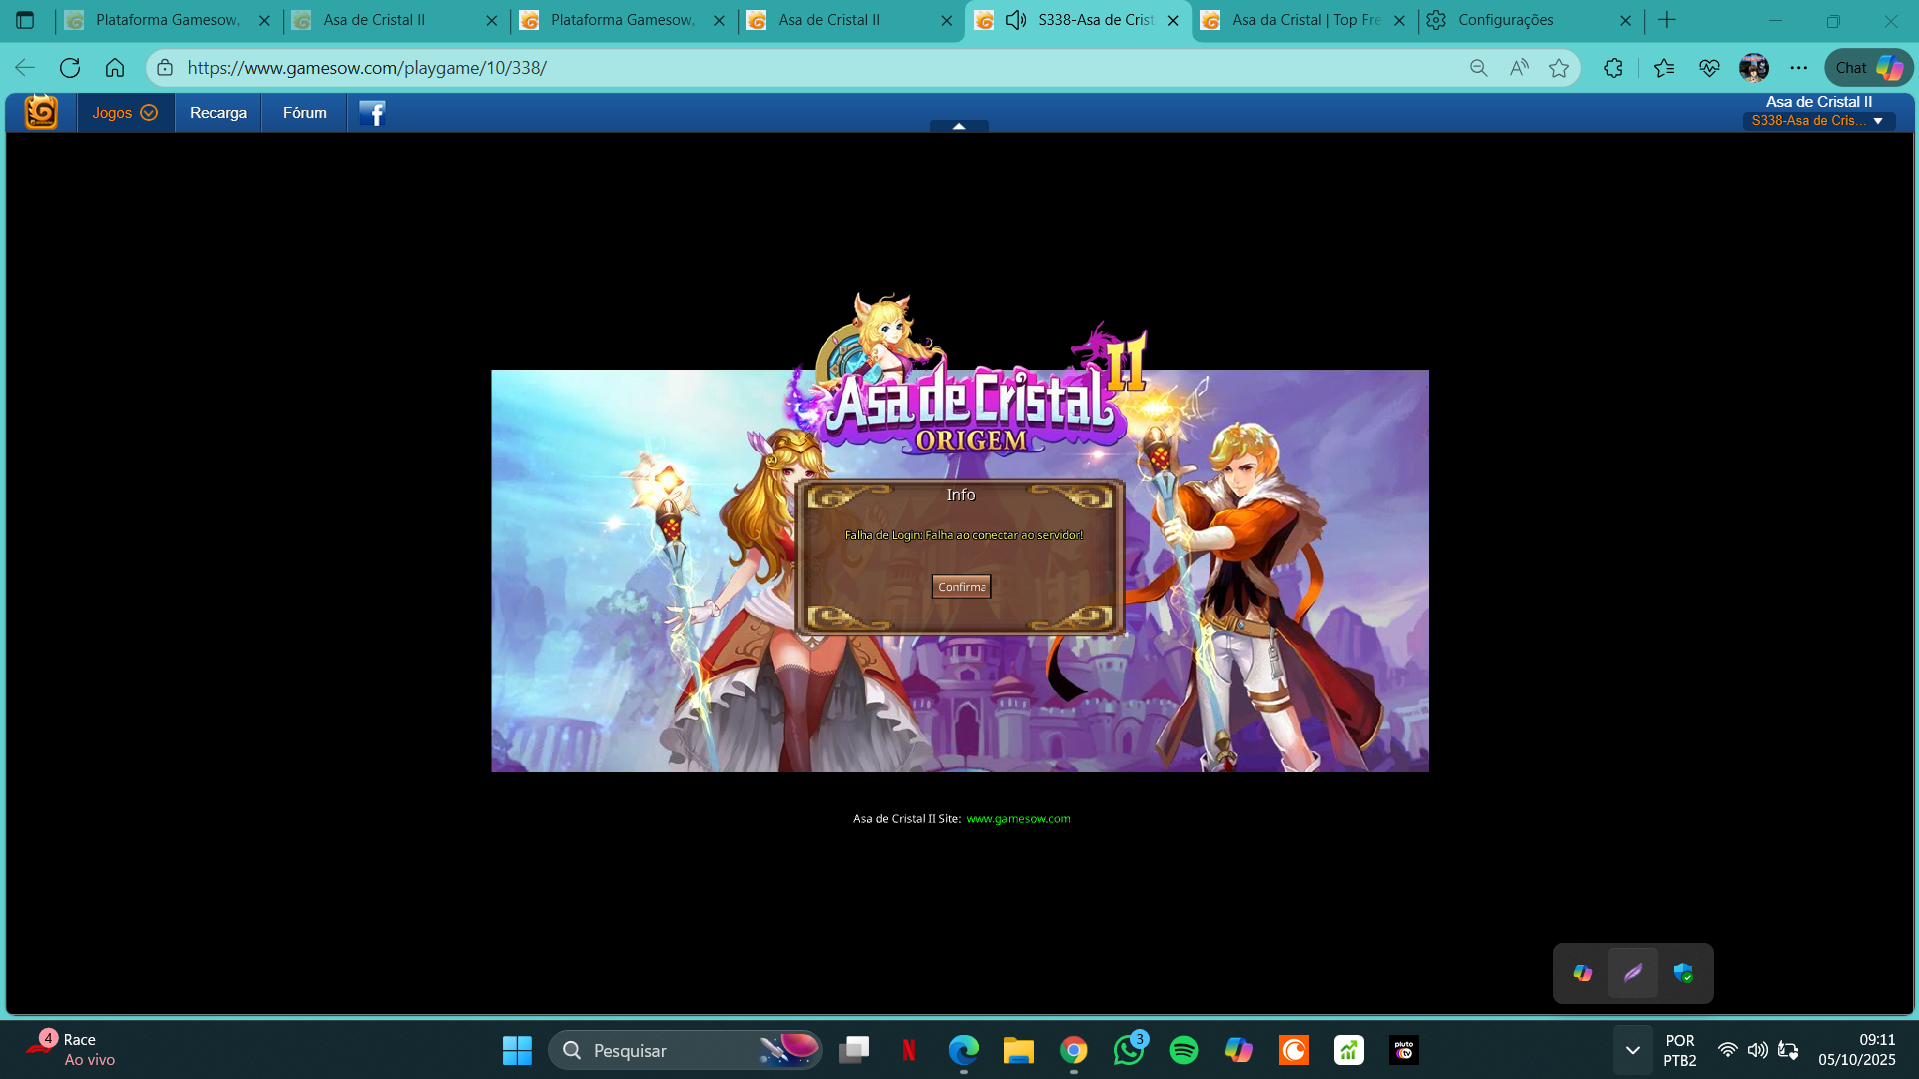
Task: Add page to favorites star icon
Action: (1558, 68)
